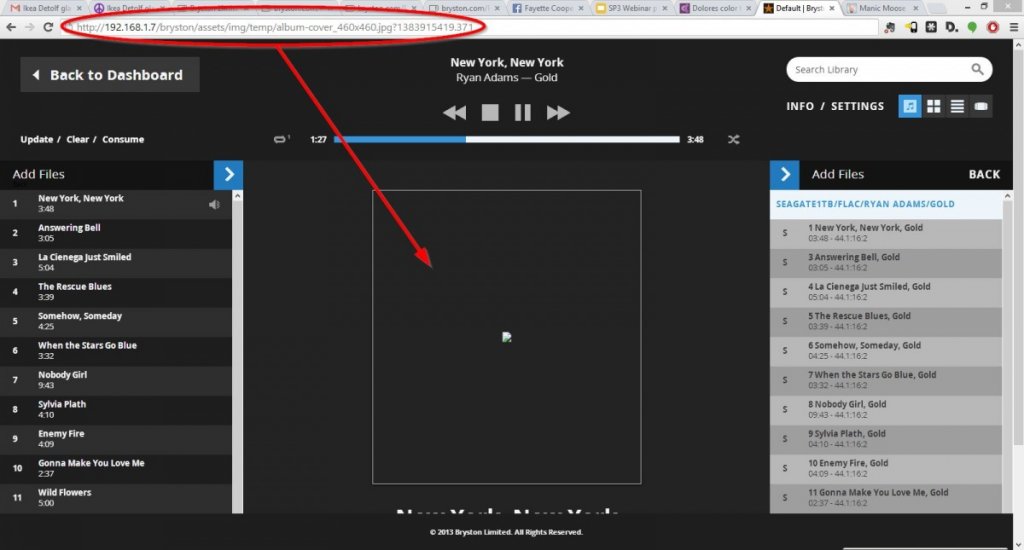Click the speaker icon on New York, New York
Image resolution: width=1024 pixels, height=550 pixels.
coord(214,204)
